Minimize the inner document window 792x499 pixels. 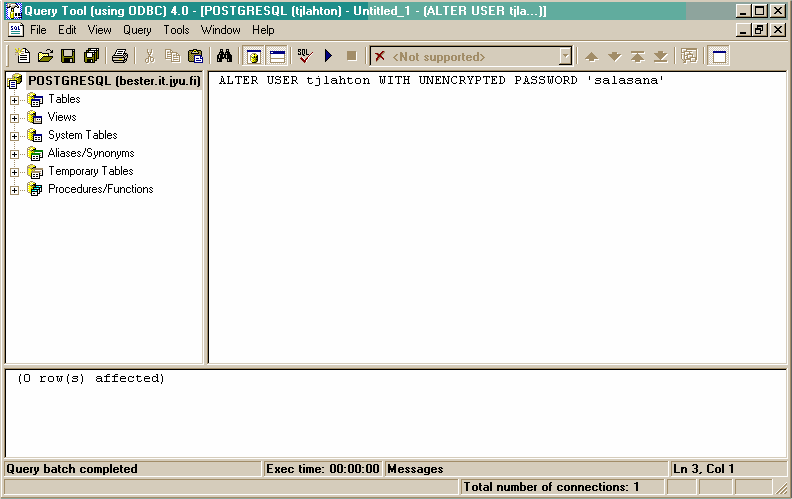(743, 30)
